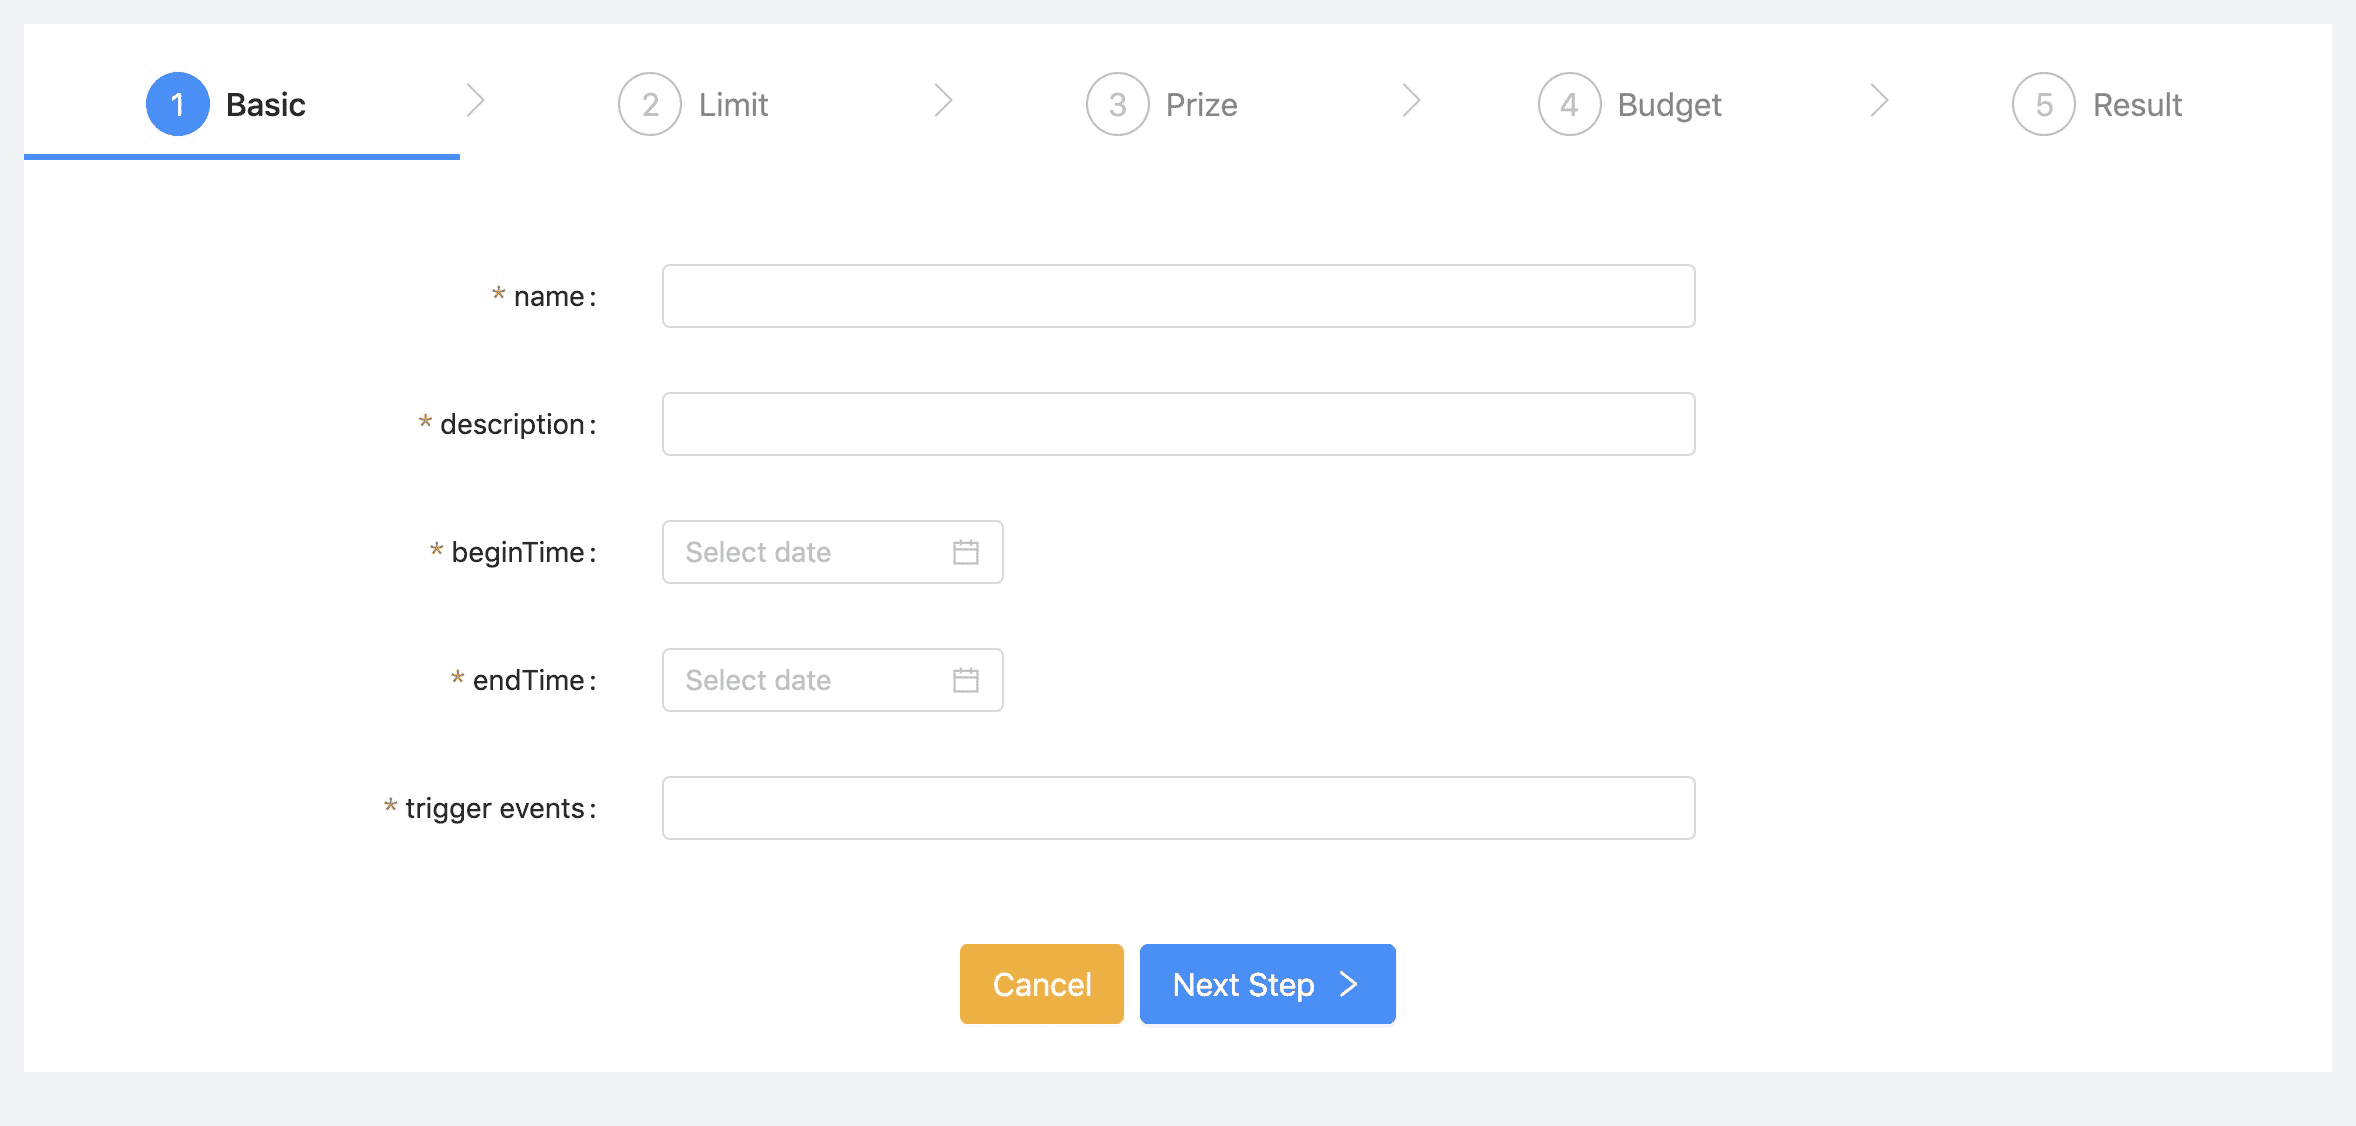Click the endTime calendar icon
This screenshot has height=1126, width=2356.
[966, 680]
